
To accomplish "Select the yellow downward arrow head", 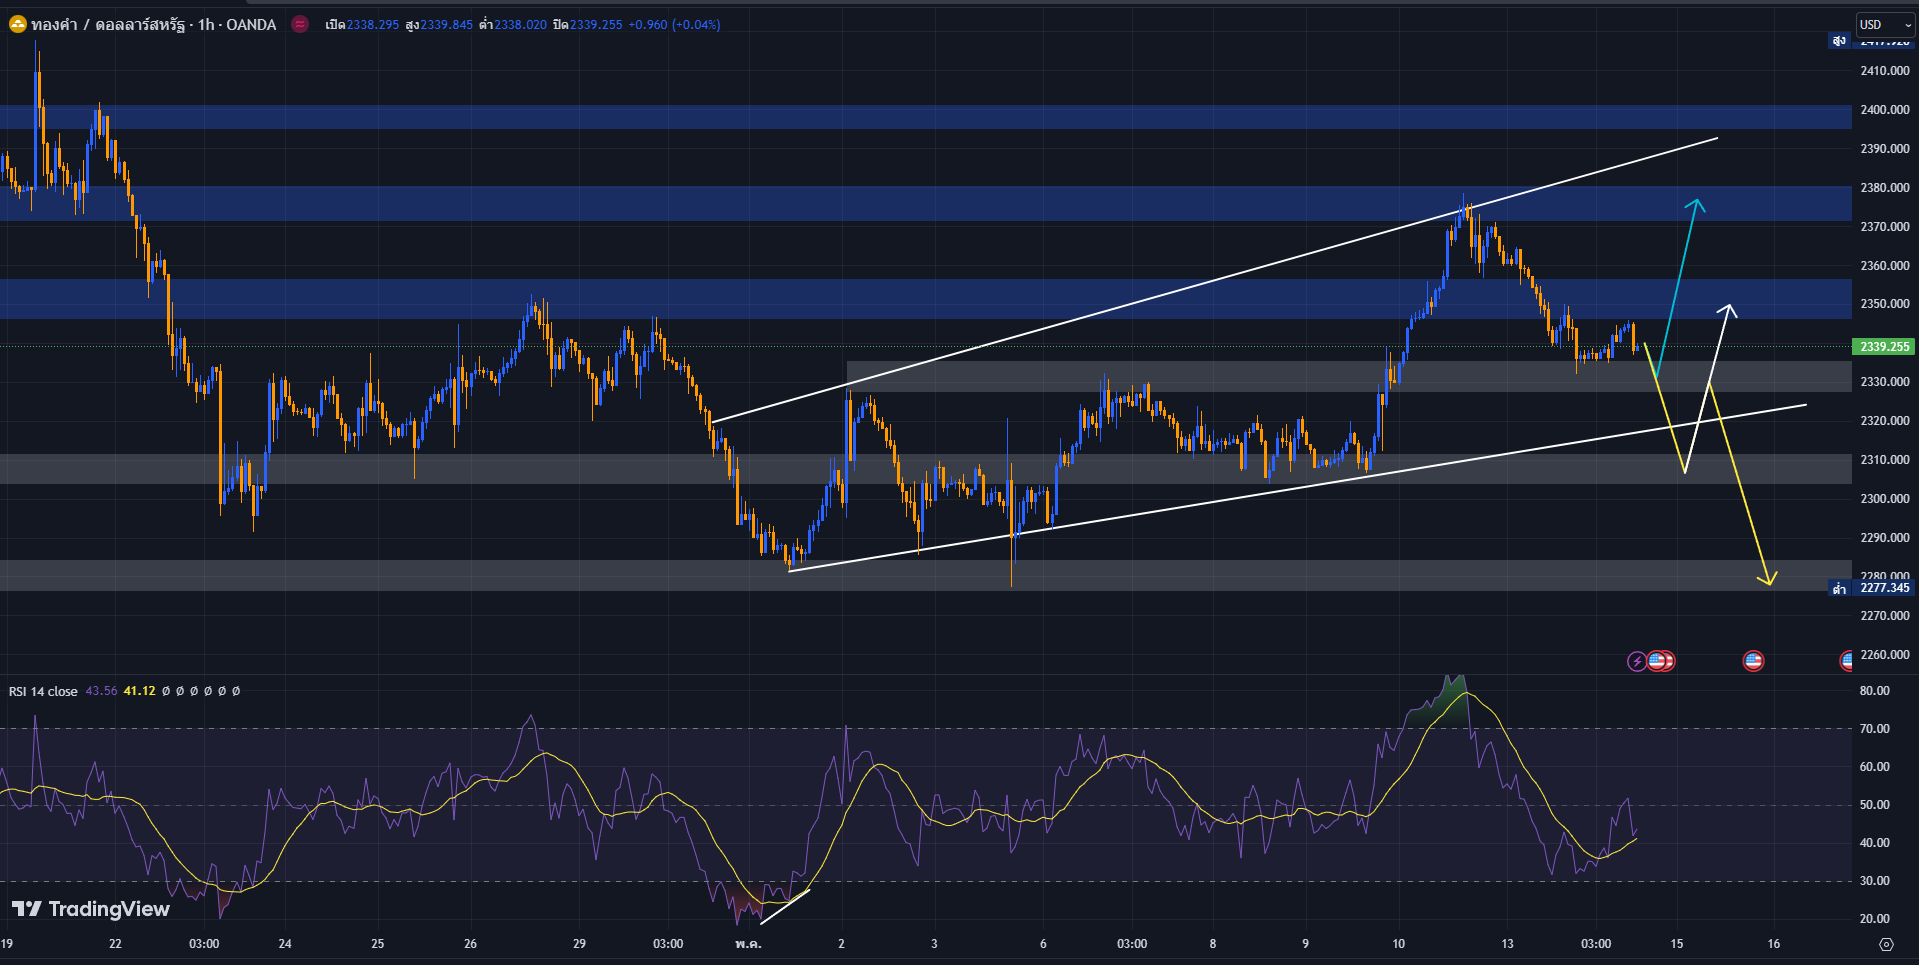I will (1768, 578).
